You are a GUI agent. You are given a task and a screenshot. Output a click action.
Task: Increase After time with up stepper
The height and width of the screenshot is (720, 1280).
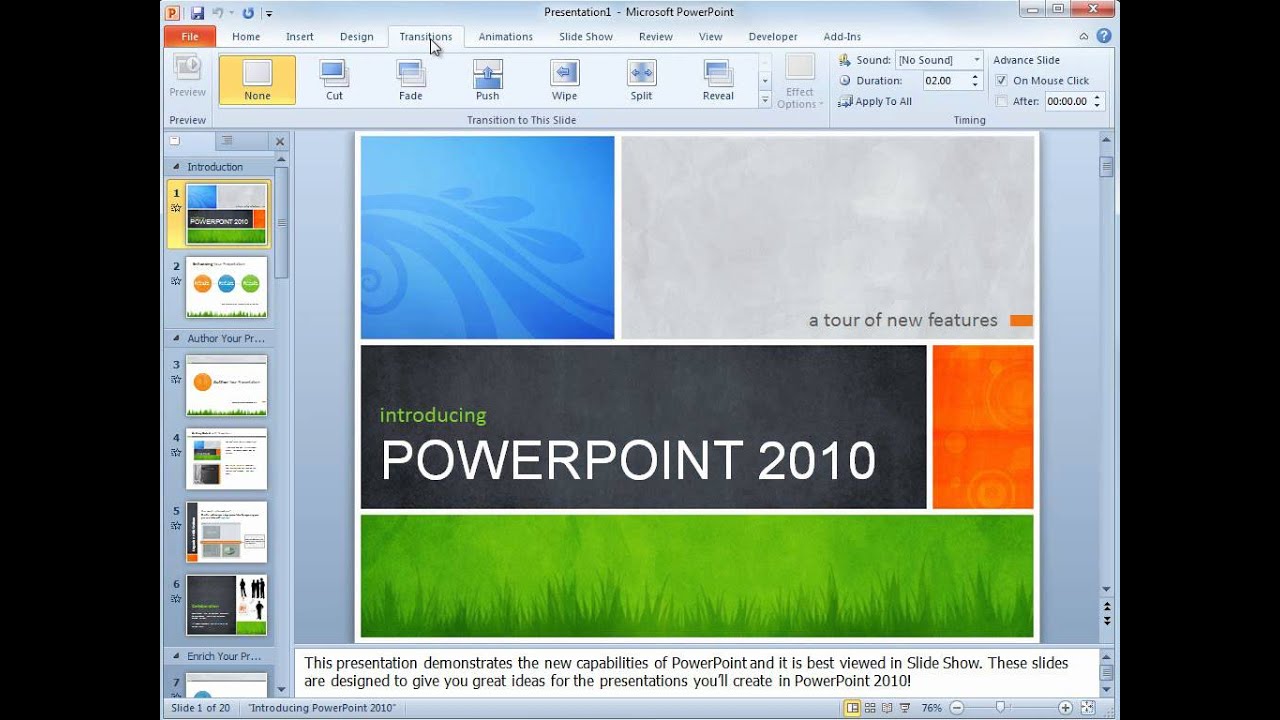[x=1097, y=97]
